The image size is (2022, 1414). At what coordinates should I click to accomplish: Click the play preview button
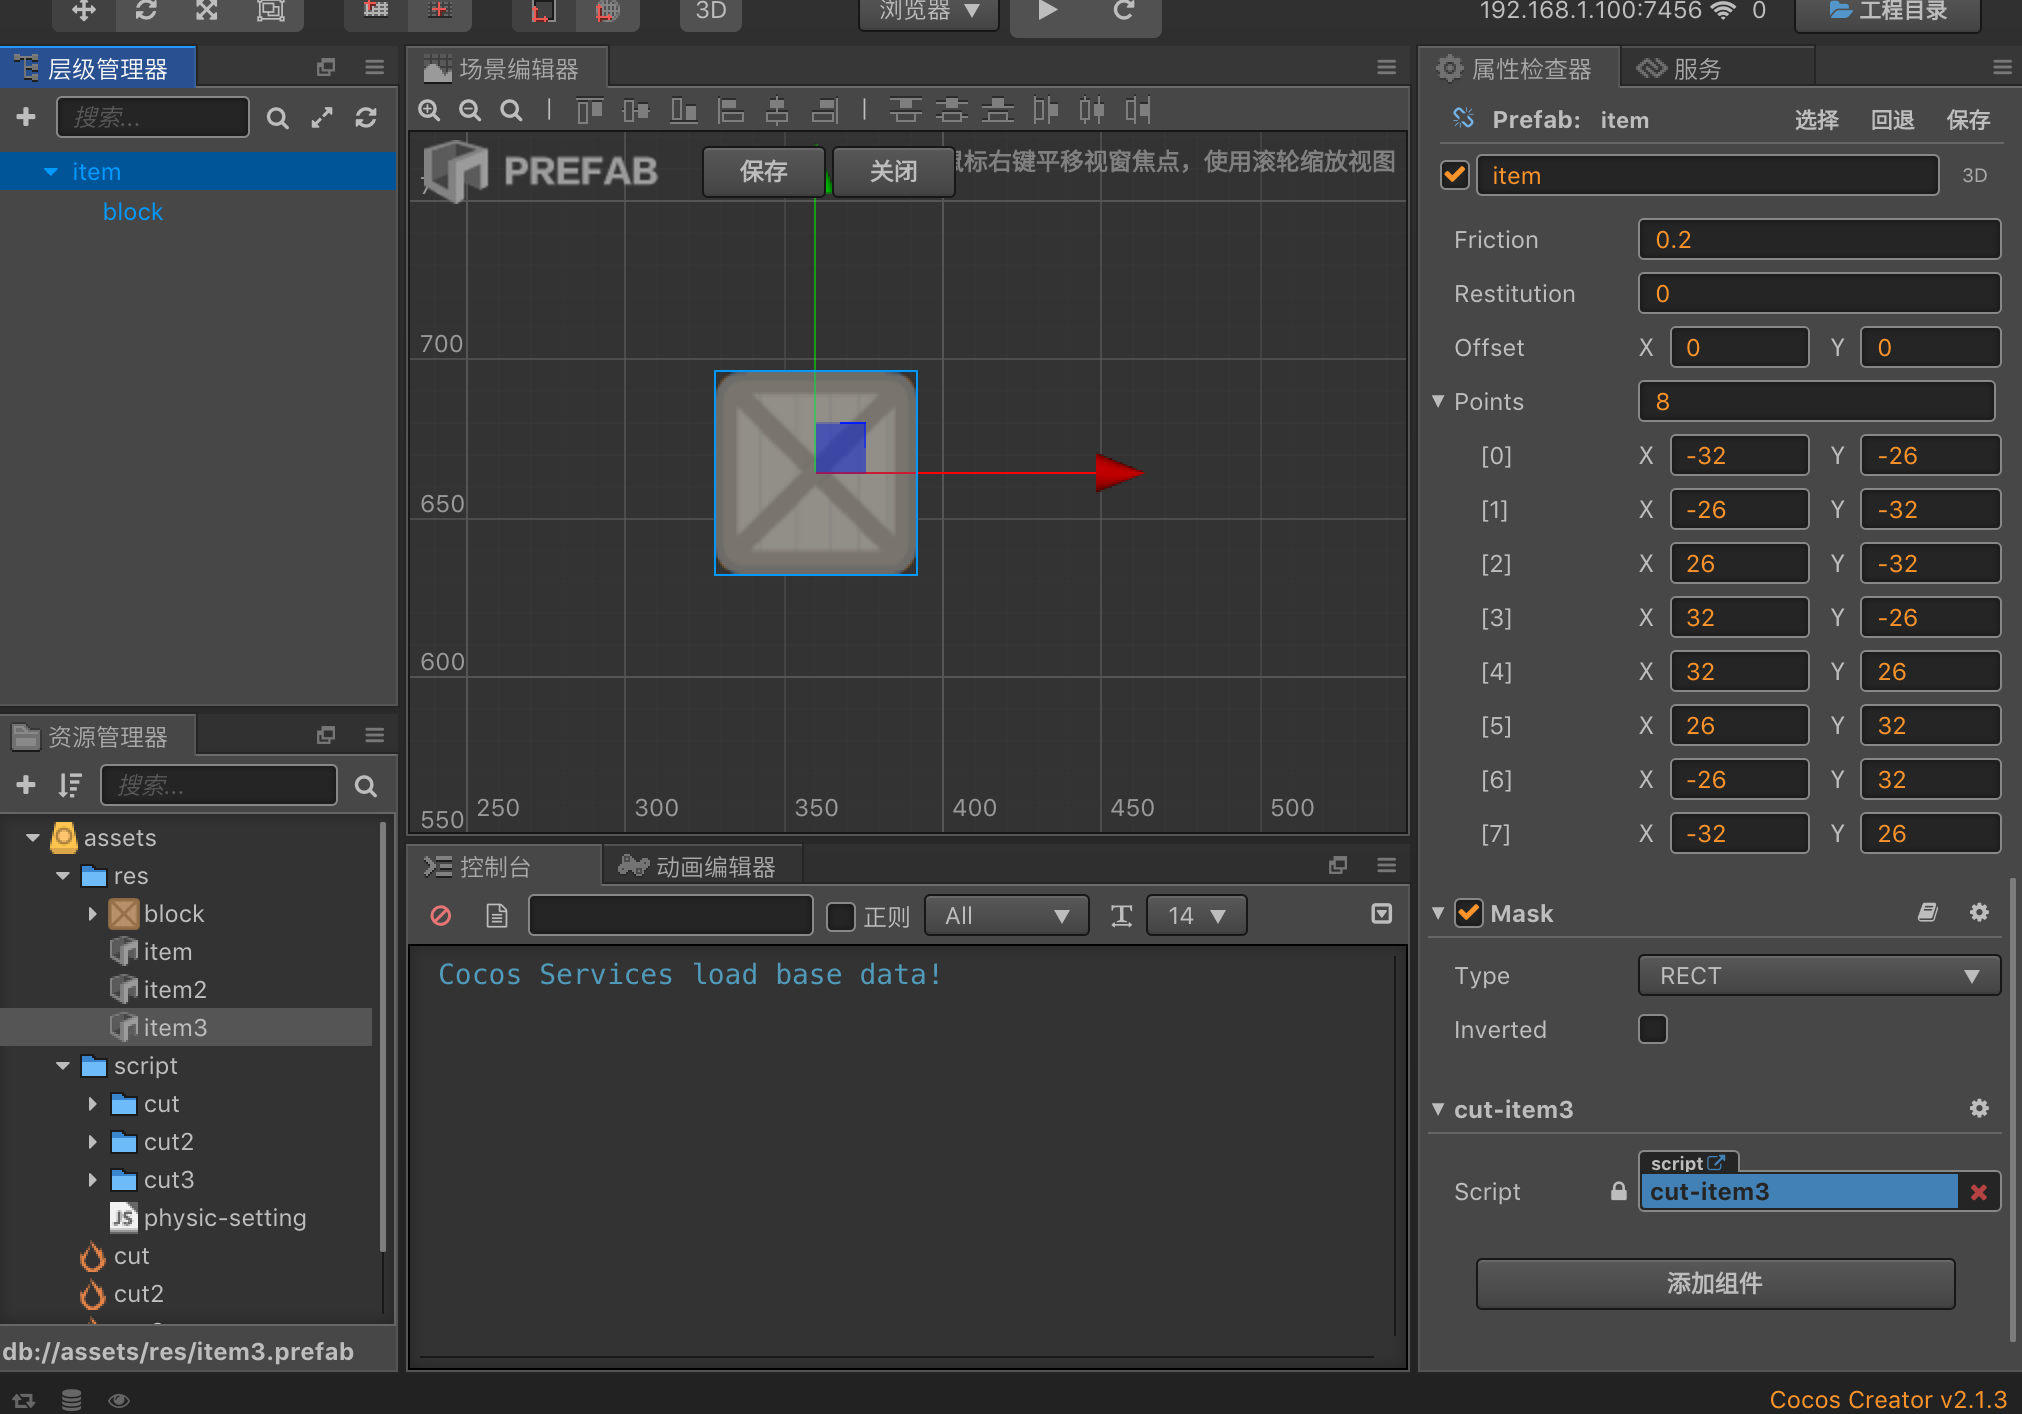point(1047,11)
